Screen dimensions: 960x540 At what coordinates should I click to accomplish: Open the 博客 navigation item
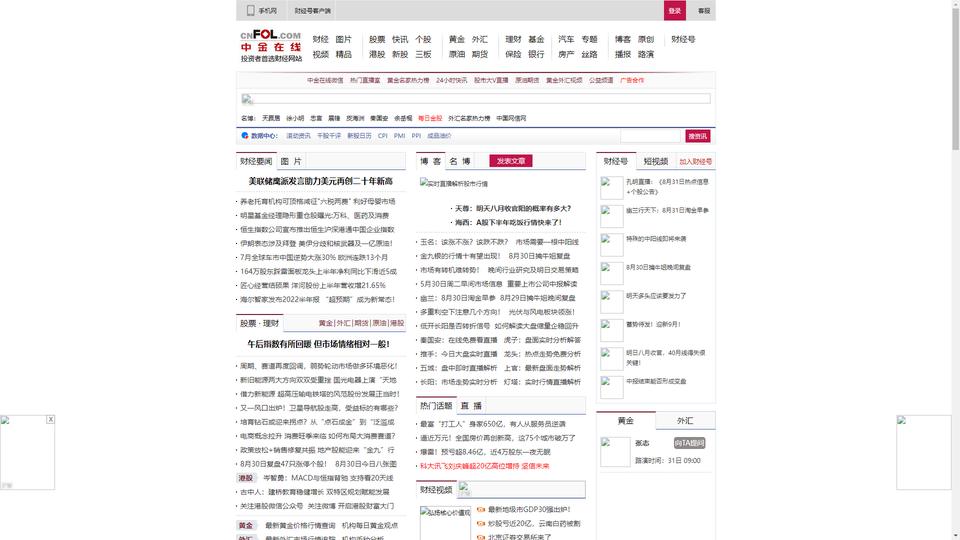[x=623, y=39]
